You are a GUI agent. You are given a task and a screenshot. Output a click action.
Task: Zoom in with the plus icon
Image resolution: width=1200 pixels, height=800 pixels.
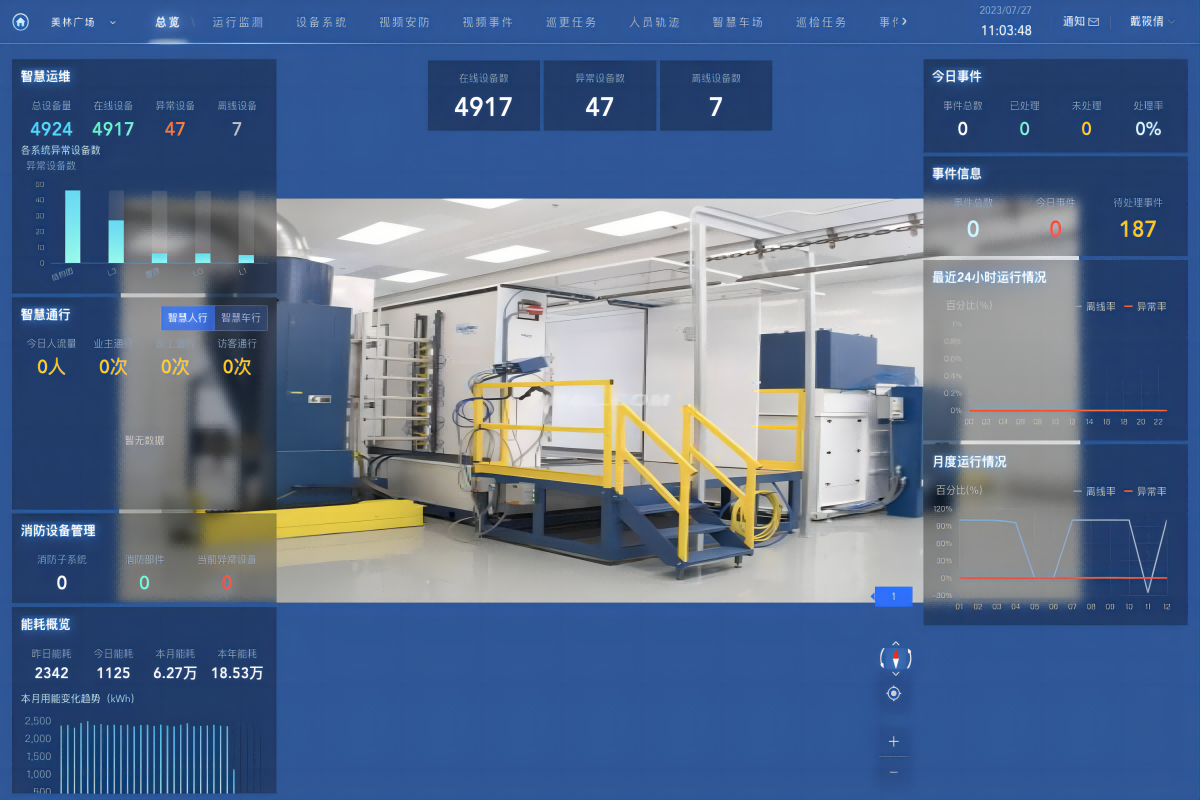click(894, 741)
